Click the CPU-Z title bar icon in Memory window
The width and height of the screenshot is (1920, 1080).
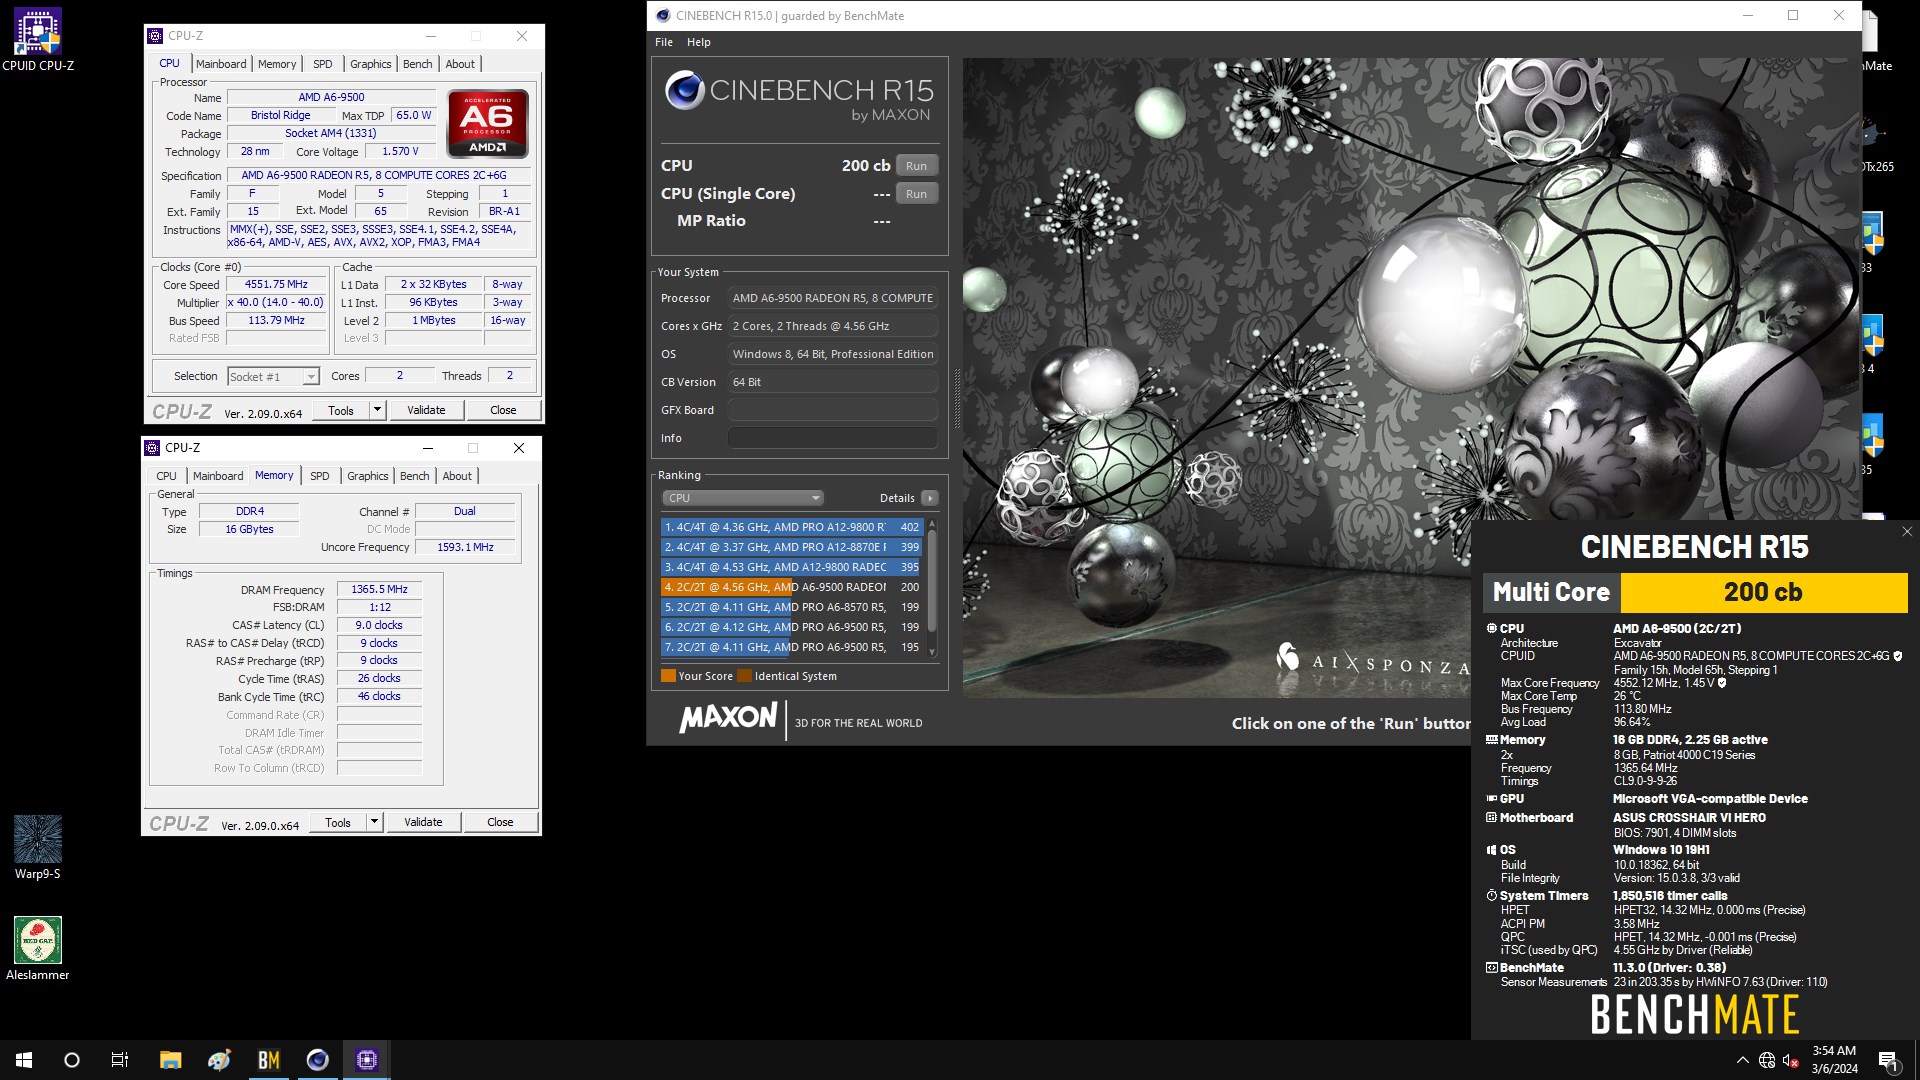tap(152, 448)
